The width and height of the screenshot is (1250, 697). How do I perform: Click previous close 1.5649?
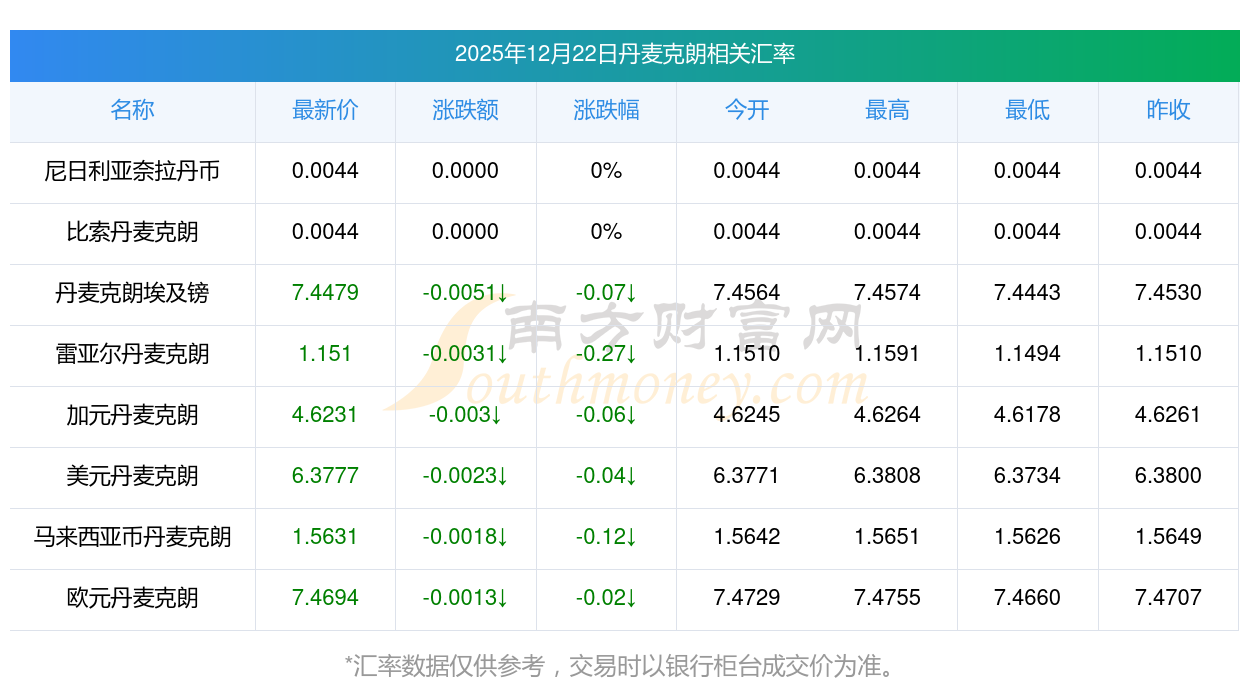(1168, 537)
